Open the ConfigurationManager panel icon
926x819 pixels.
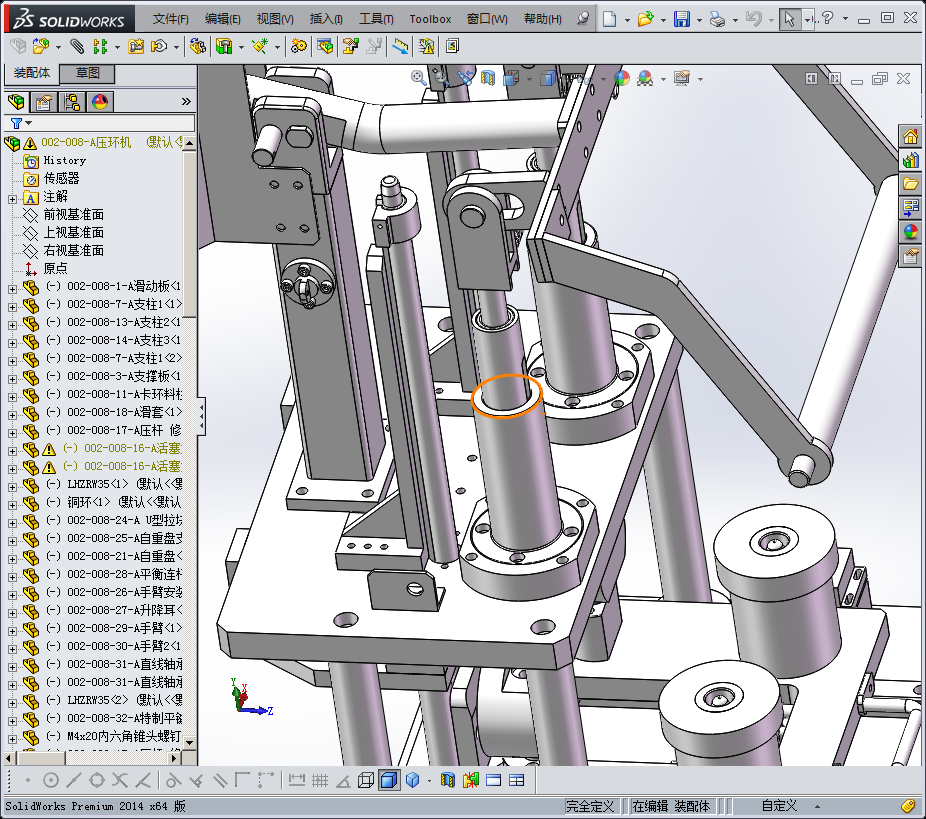(72, 101)
